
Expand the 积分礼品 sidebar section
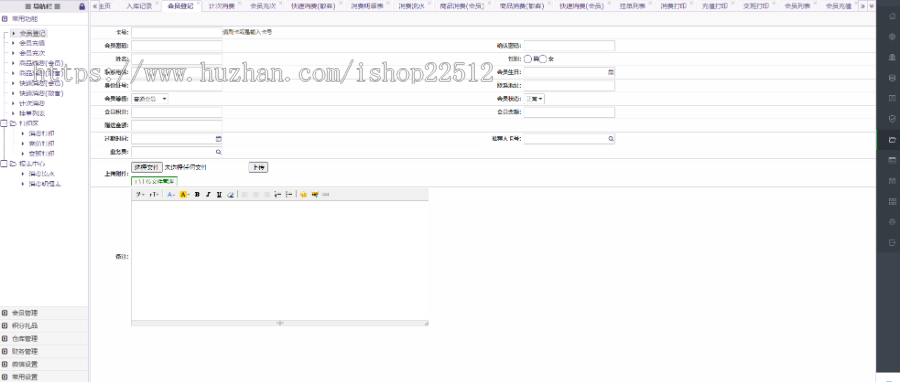click(44, 326)
